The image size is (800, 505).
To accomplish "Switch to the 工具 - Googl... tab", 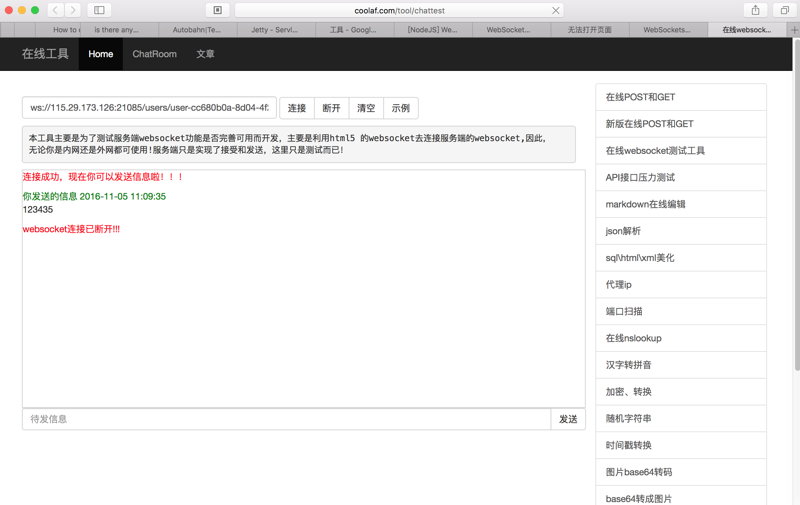I will 355,30.
